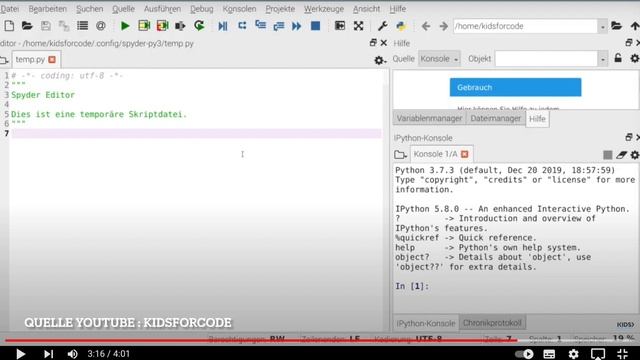Go back with the left arrow icon
Viewport: 640px width, 360px height.
(x=426, y=26)
